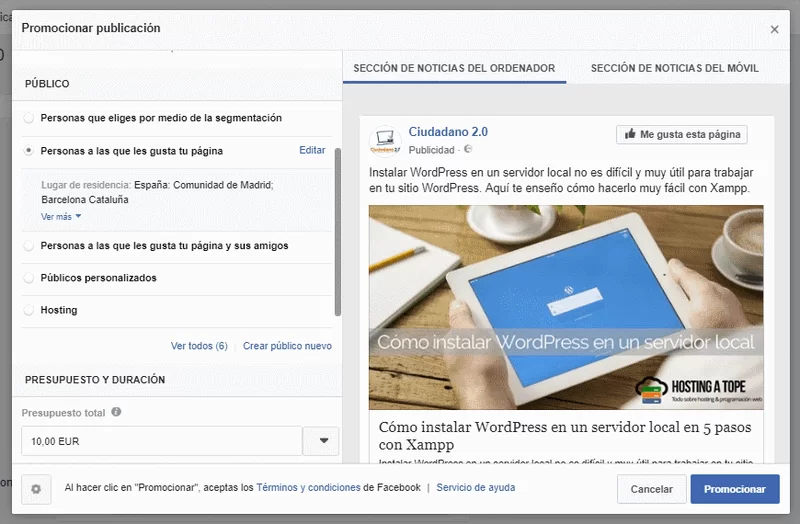800x524 pixels.
Task: Select Personas a las que les gusta tu página y sus amigos
Action: pyautogui.click(x=29, y=245)
